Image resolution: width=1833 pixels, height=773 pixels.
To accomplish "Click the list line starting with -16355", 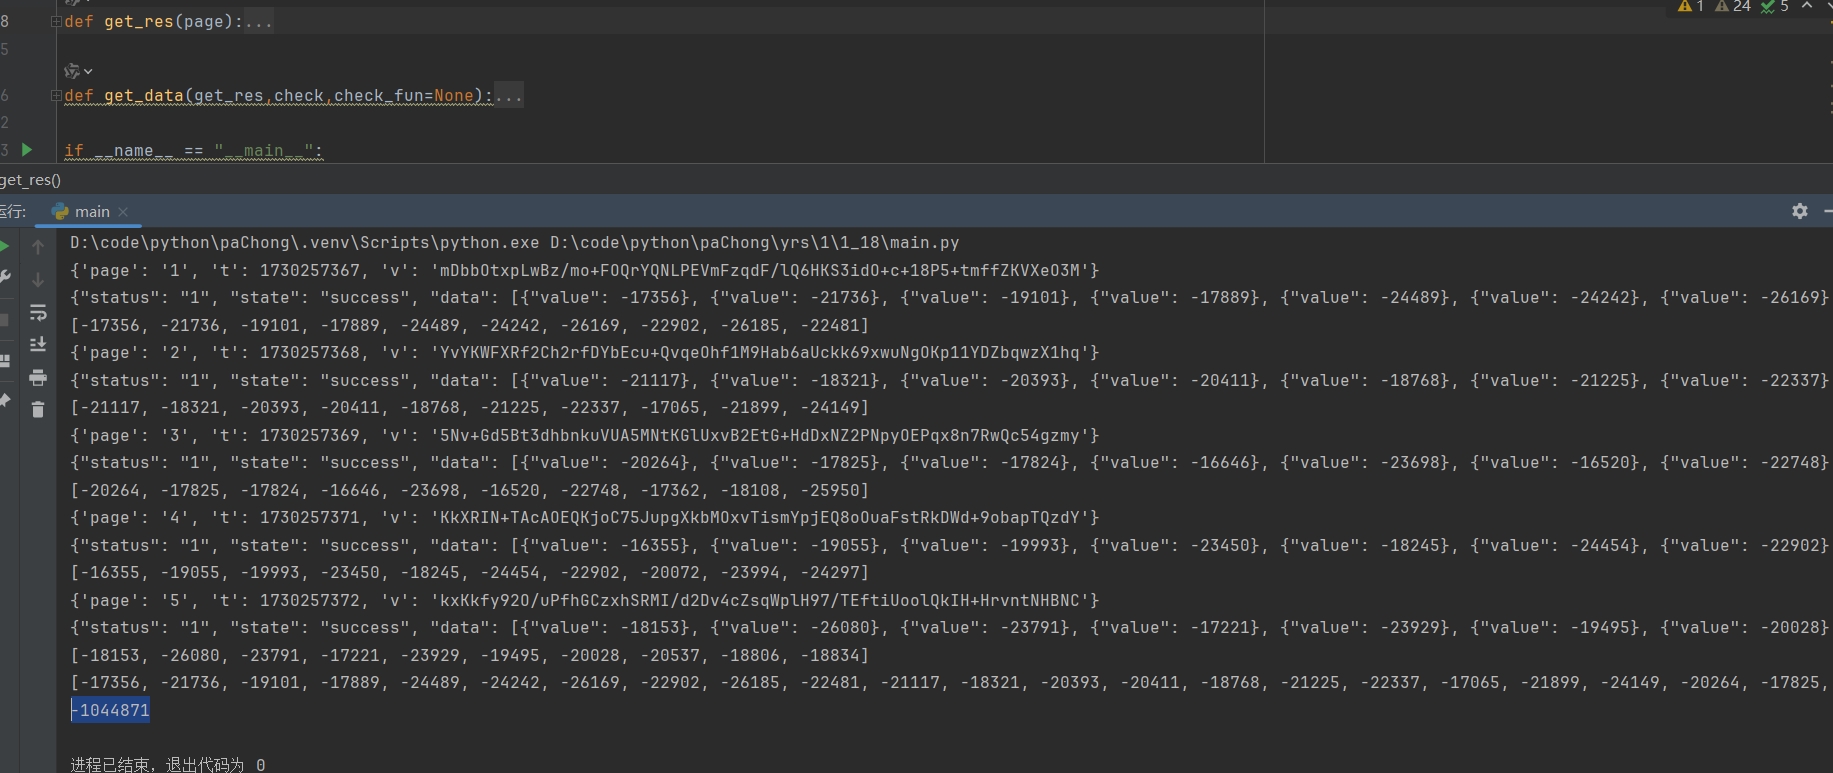I will [x=469, y=573].
